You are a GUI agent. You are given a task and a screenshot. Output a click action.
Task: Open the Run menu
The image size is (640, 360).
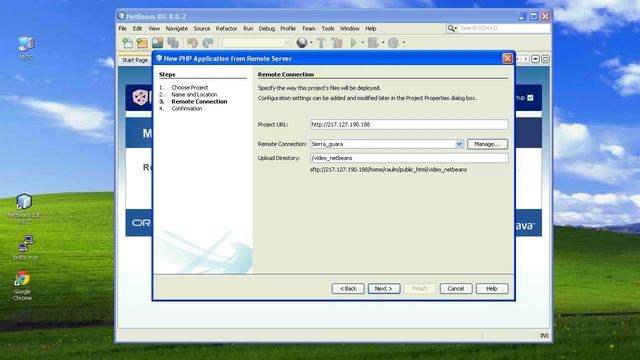pos(248,29)
